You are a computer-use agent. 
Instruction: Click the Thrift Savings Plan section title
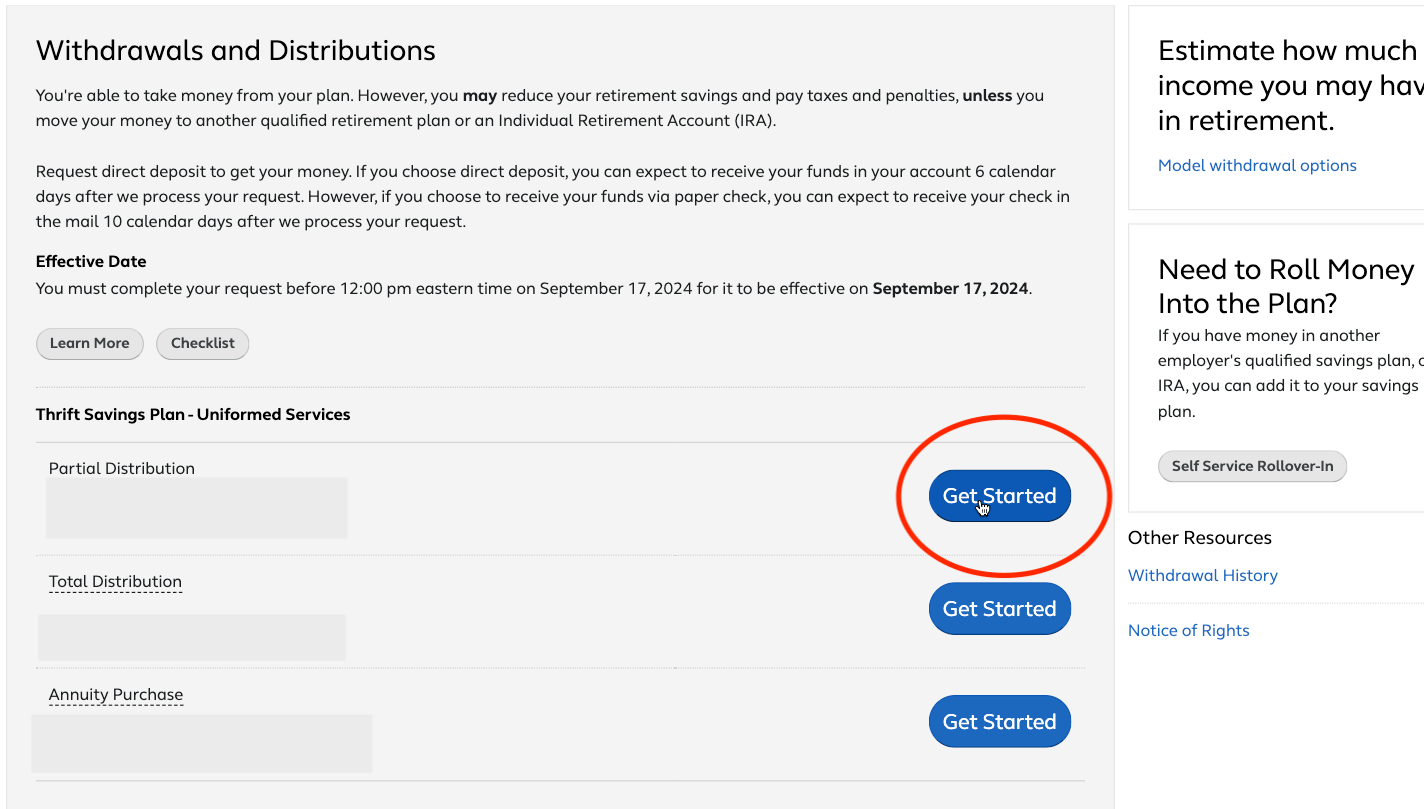click(193, 414)
